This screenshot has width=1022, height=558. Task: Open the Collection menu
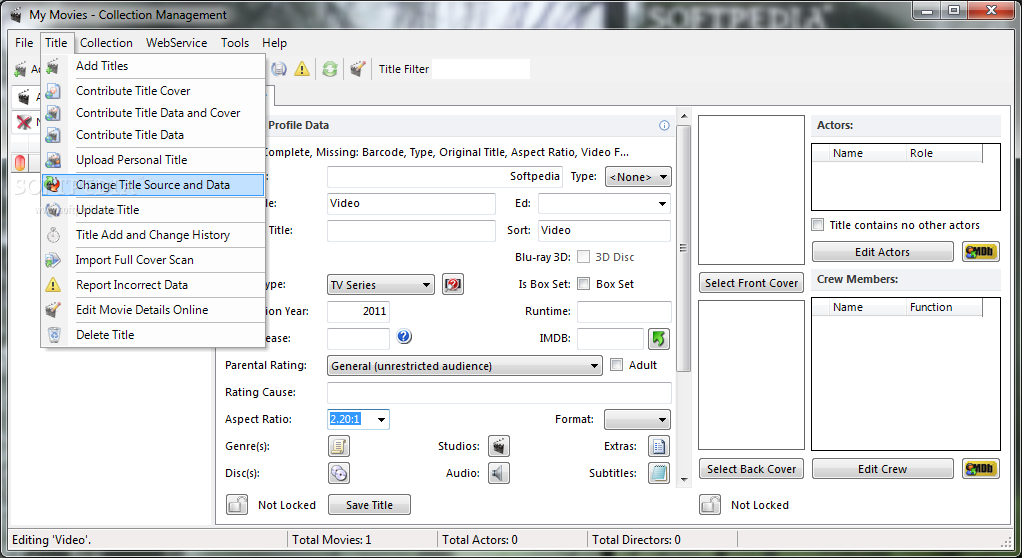click(106, 42)
